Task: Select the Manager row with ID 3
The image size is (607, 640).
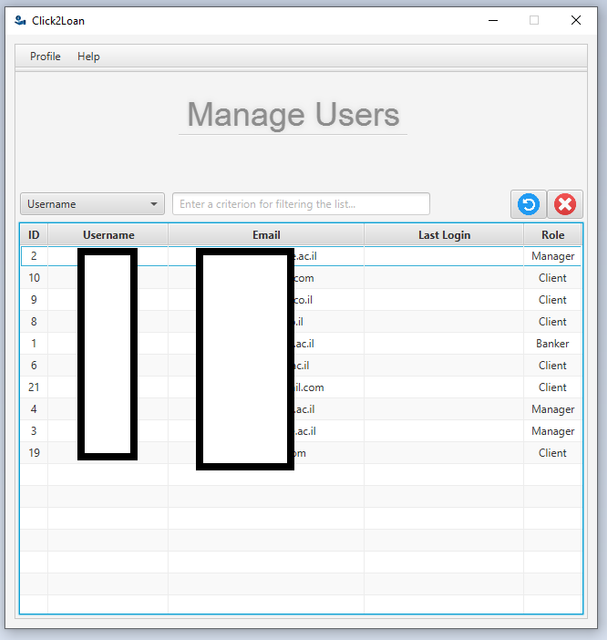Action: click(301, 431)
